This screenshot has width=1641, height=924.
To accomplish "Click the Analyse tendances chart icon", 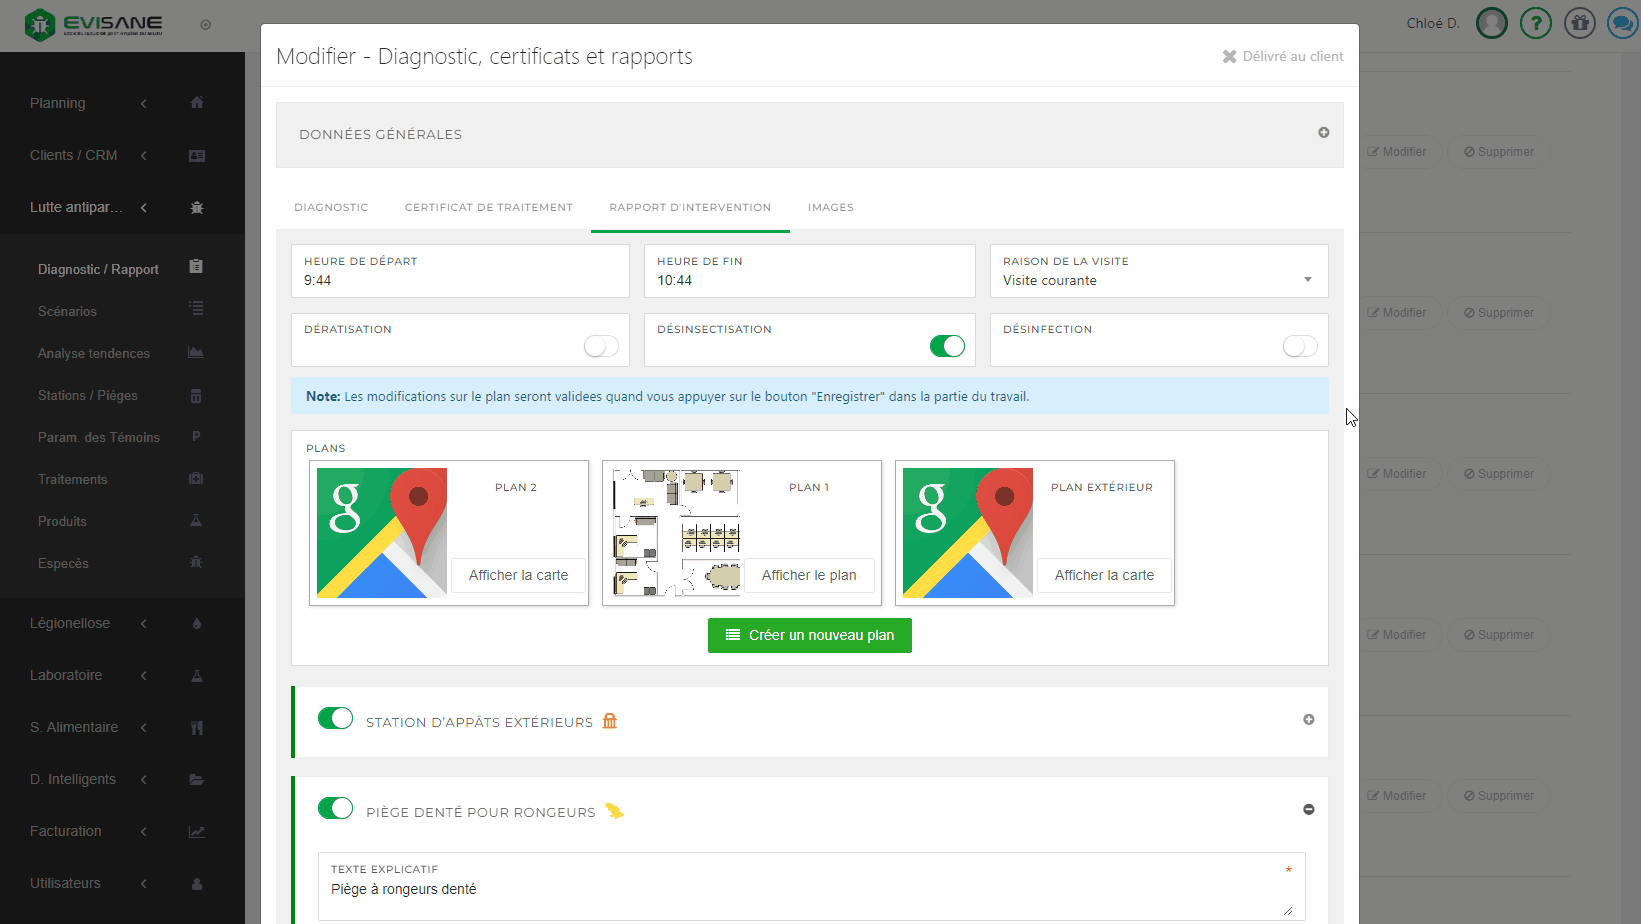I will click(x=196, y=353).
